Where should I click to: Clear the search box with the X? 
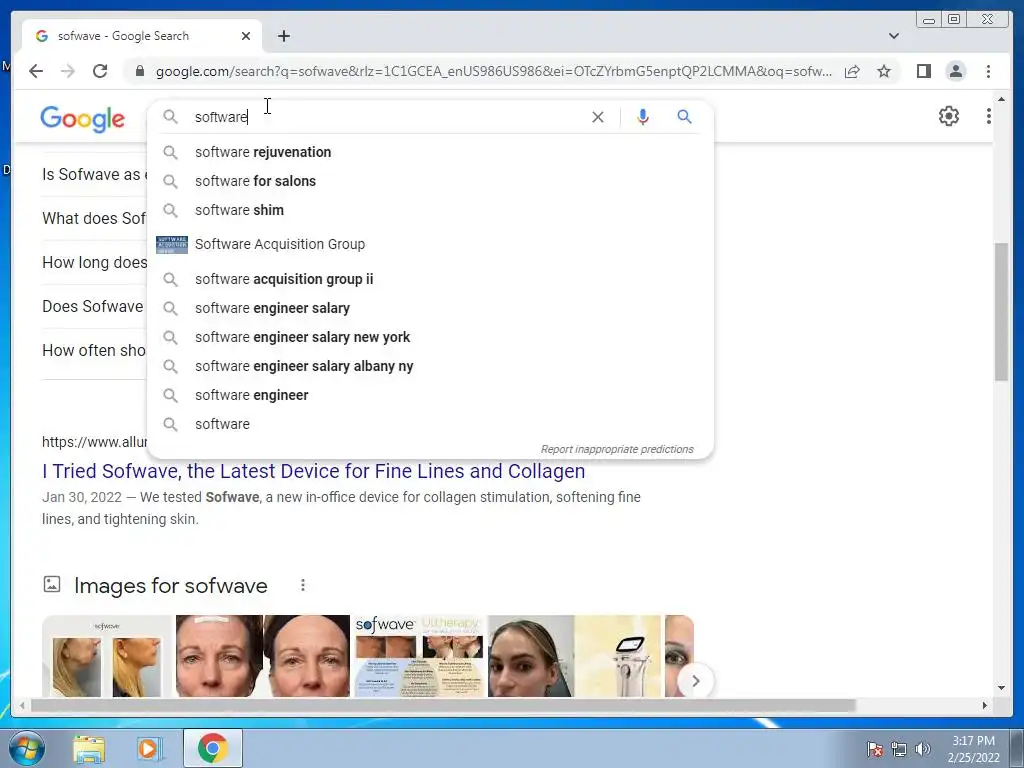pos(598,117)
